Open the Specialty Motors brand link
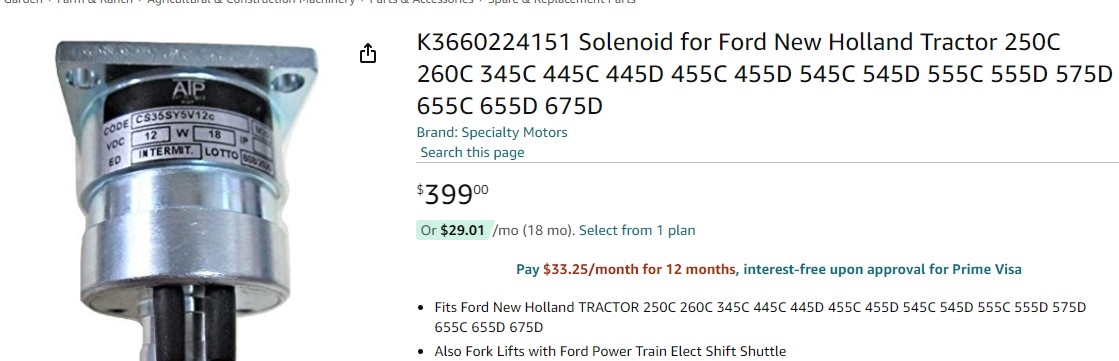Image resolution: width=1119 pixels, height=361 pixels. [515, 132]
